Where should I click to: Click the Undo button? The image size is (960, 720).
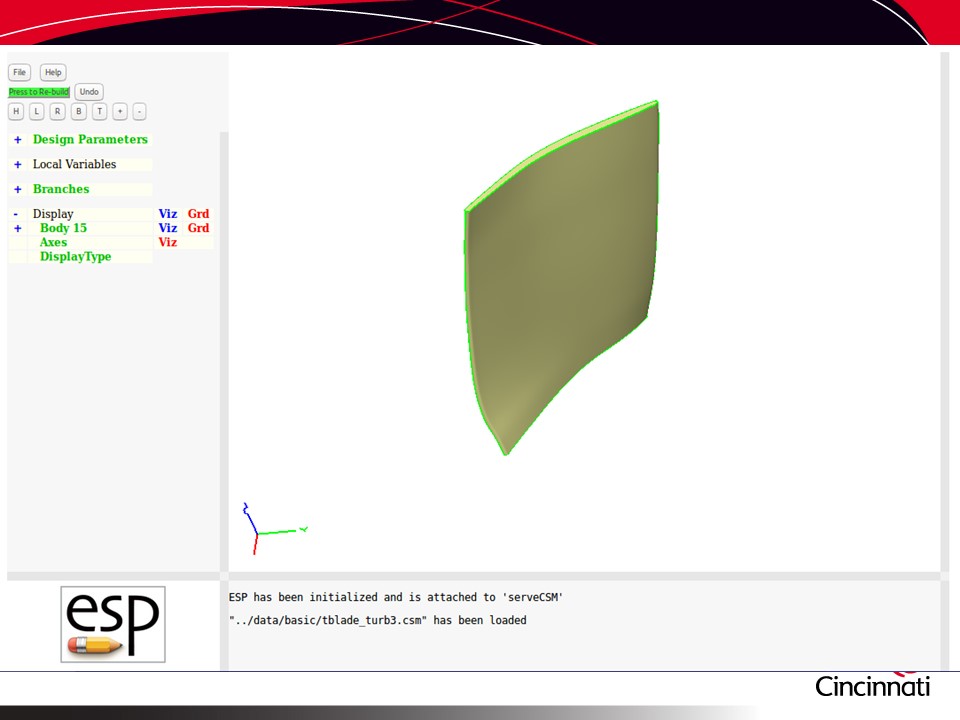89,92
